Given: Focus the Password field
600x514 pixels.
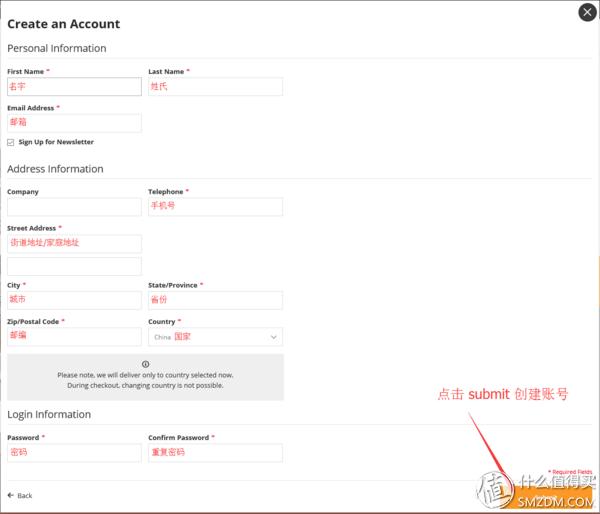Looking at the screenshot, I should tap(74, 453).
